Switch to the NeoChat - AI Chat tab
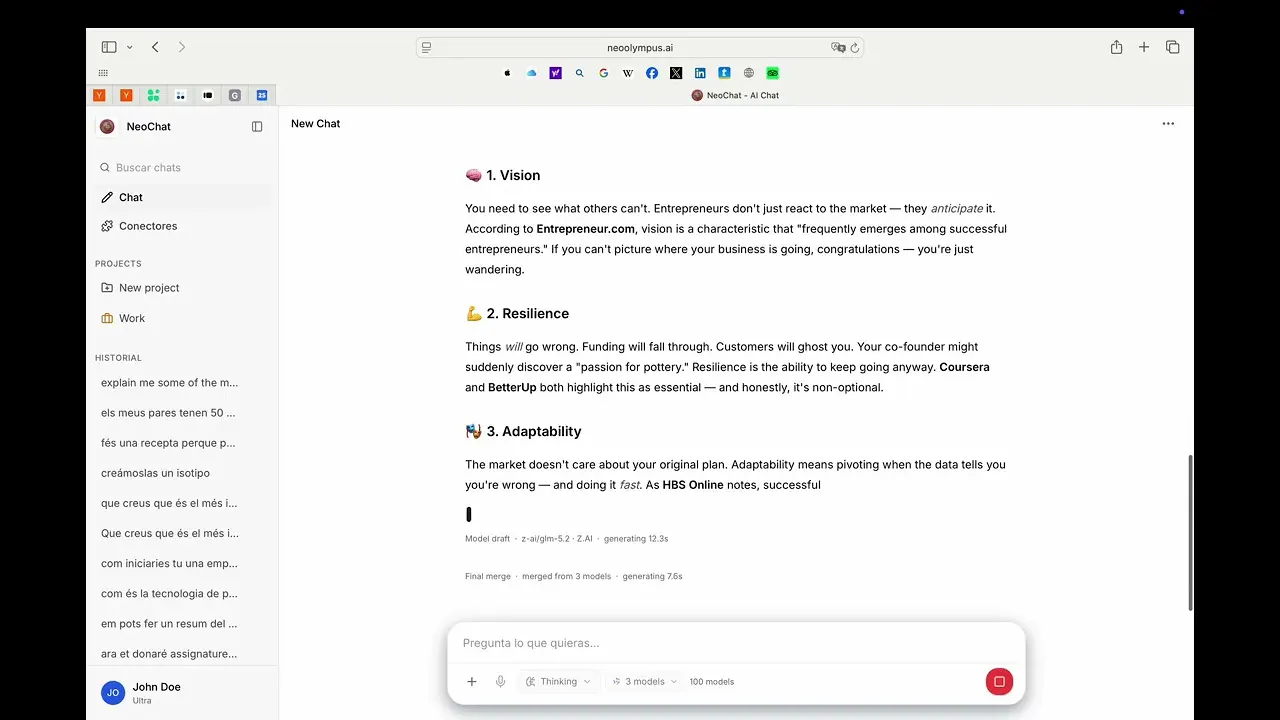Image resolution: width=1280 pixels, height=720 pixels. point(735,95)
